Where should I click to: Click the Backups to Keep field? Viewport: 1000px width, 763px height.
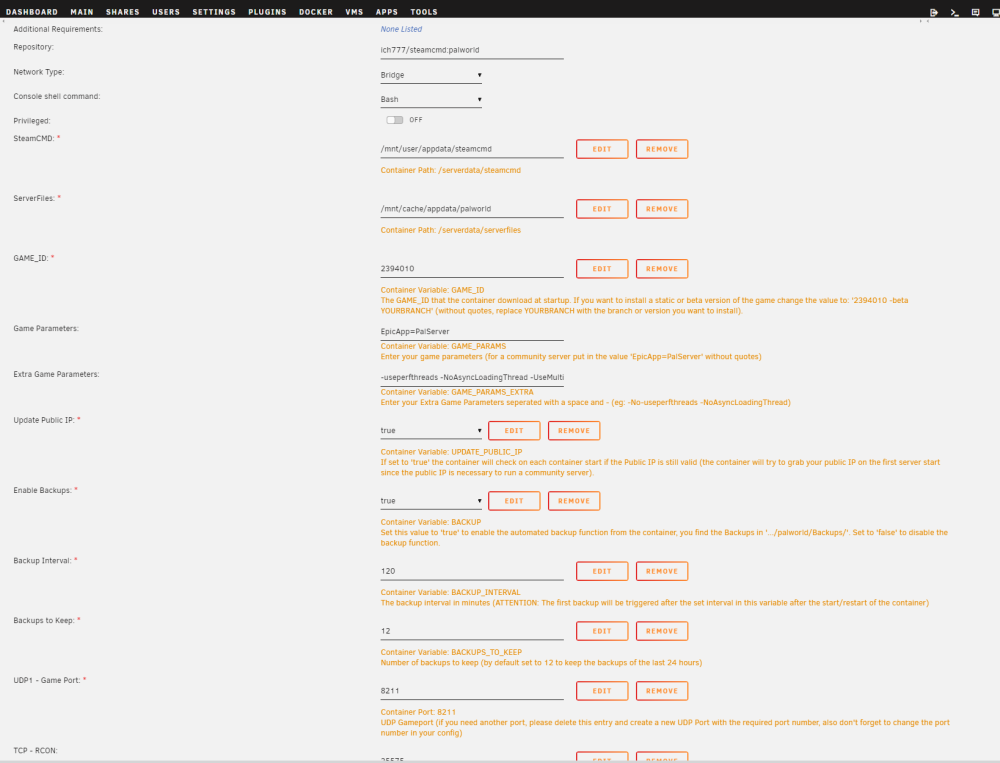point(472,632)
